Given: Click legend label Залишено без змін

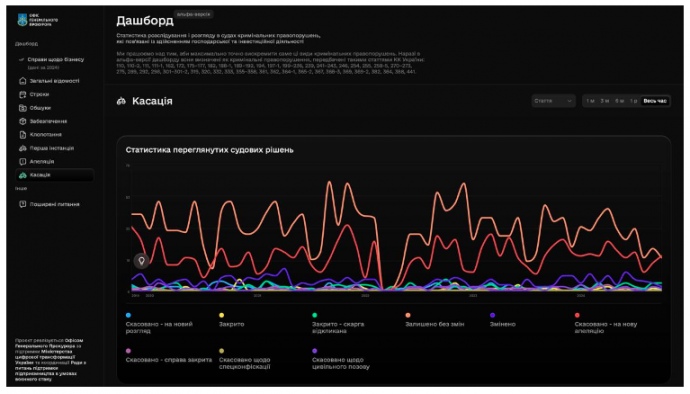Looking at the screenshot, I should (x=434, y=324).
